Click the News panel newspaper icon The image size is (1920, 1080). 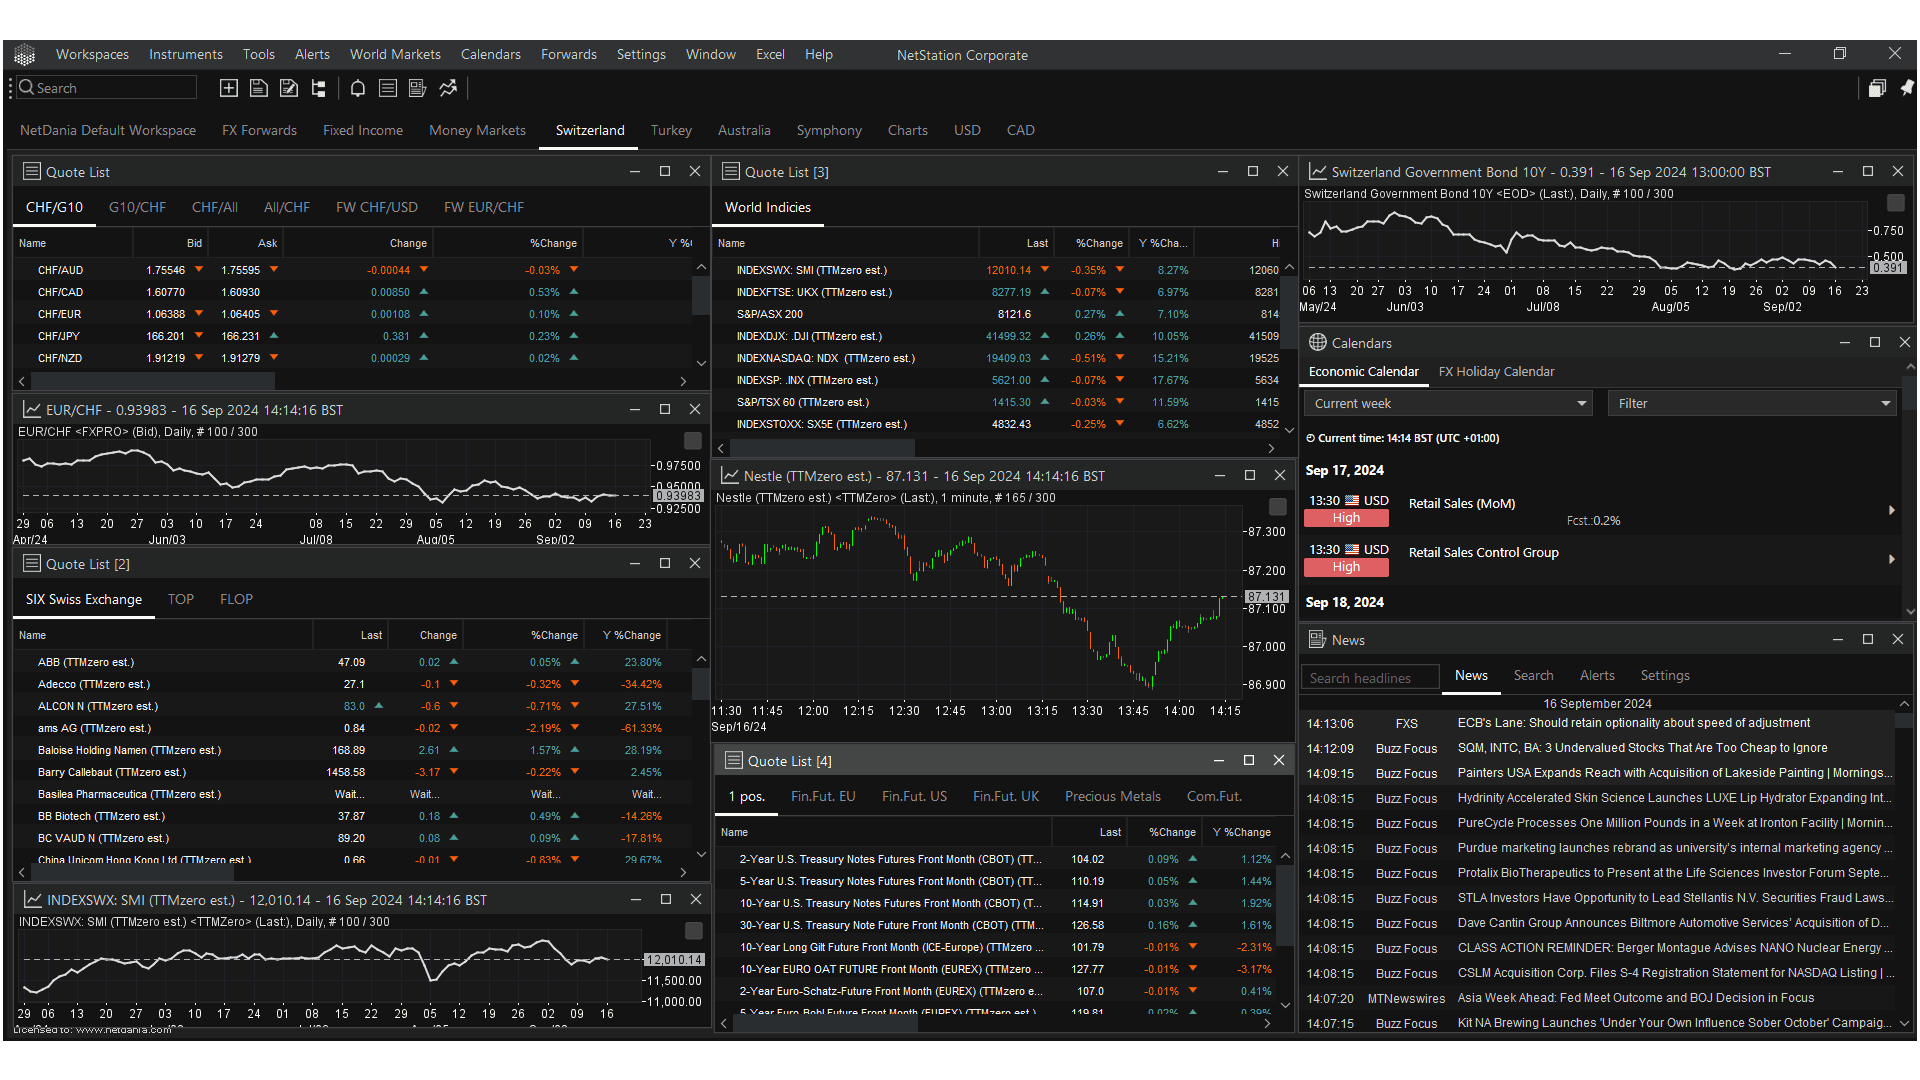coord(1318,639)
